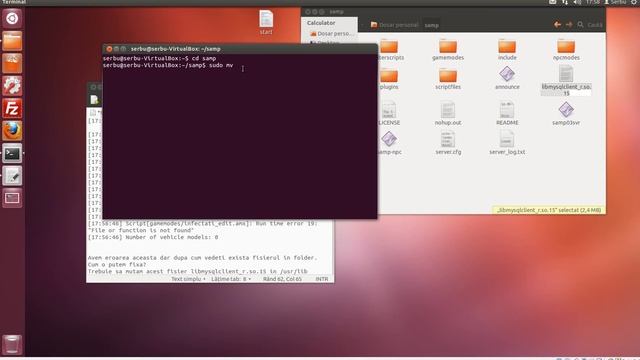Focus the Terminal launcher icon

coord(12,153)
